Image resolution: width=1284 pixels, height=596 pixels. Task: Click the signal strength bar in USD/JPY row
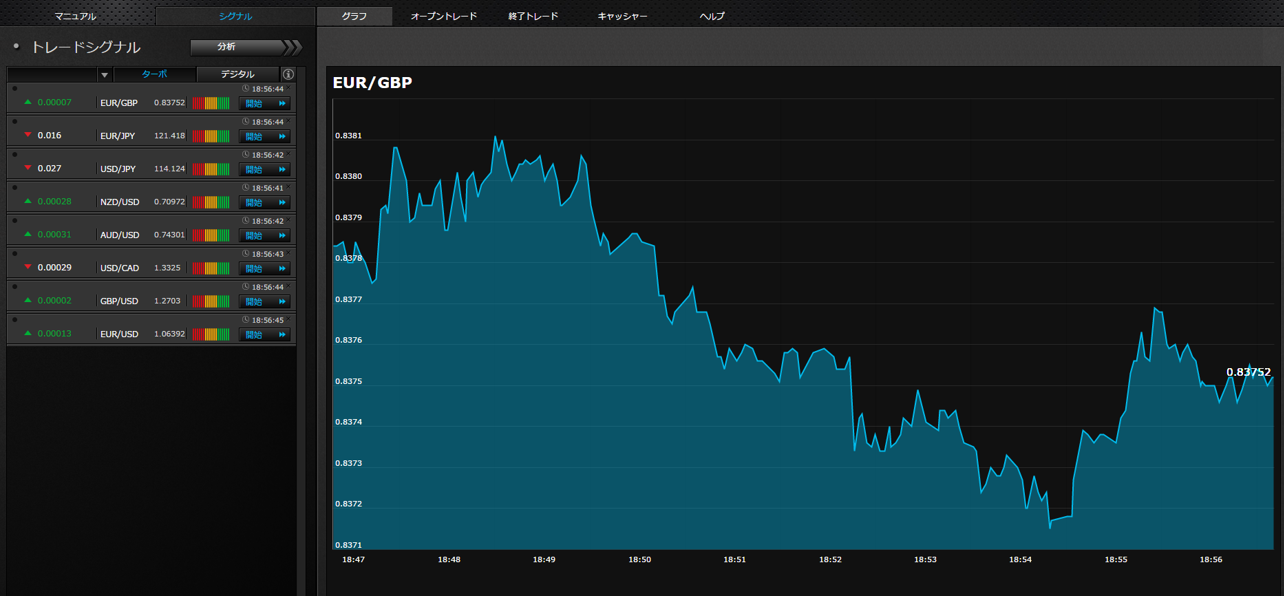tap(211, 169)
